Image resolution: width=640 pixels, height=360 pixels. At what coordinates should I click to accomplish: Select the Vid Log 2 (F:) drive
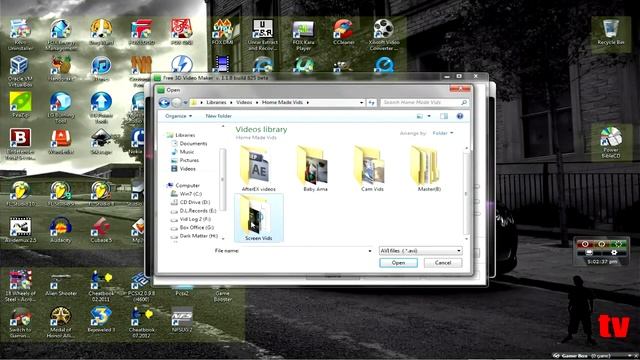point(195,219)
